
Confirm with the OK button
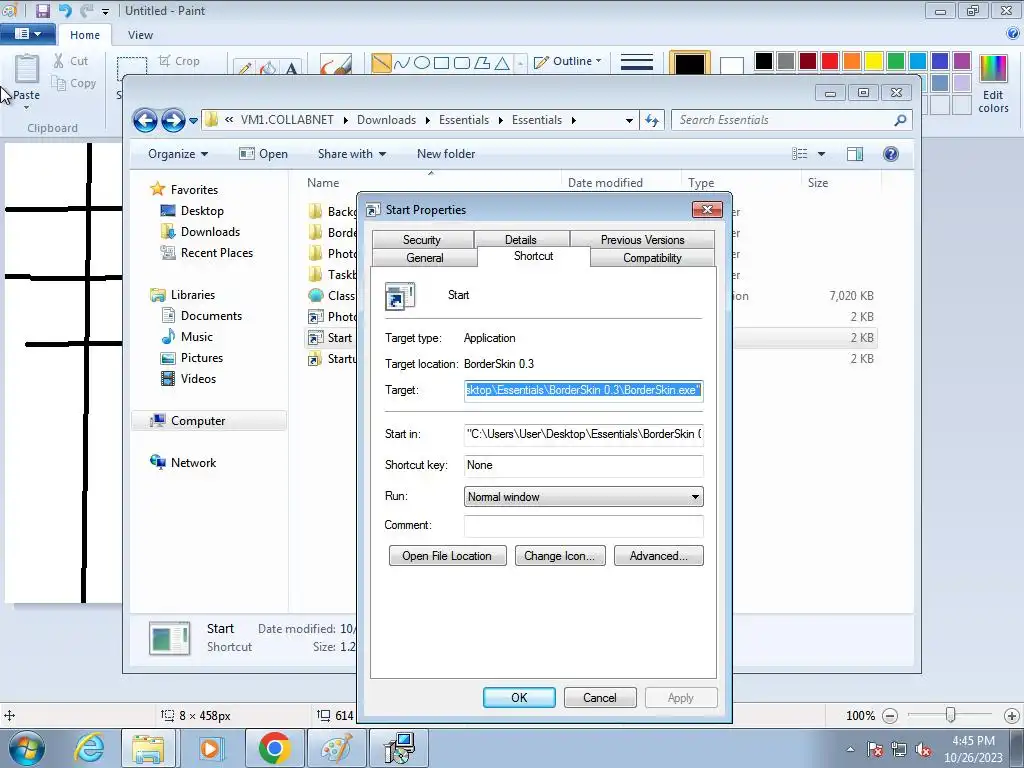(x=519, y=697)
